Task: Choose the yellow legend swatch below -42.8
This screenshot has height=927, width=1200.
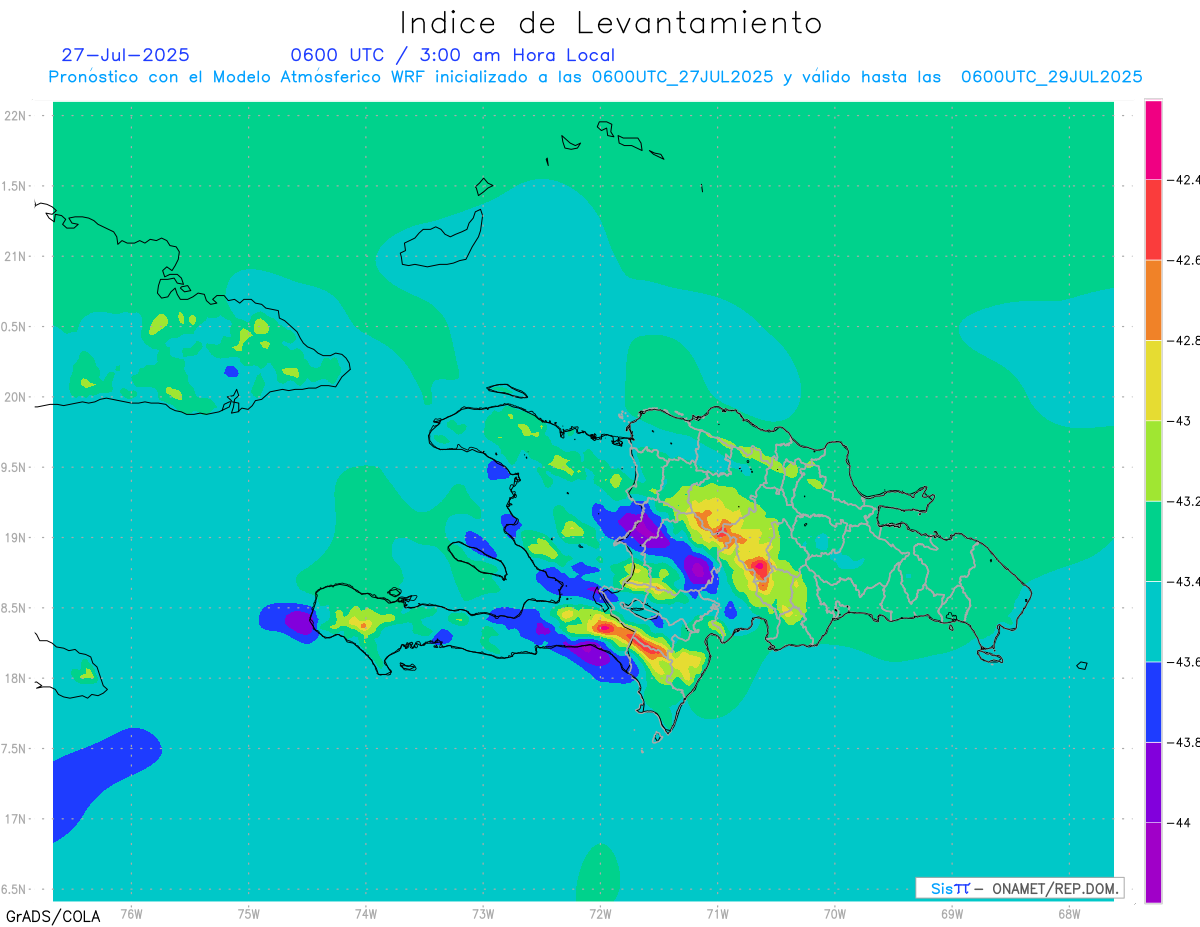Action: pyautogui.click(x=1153, y=380)
